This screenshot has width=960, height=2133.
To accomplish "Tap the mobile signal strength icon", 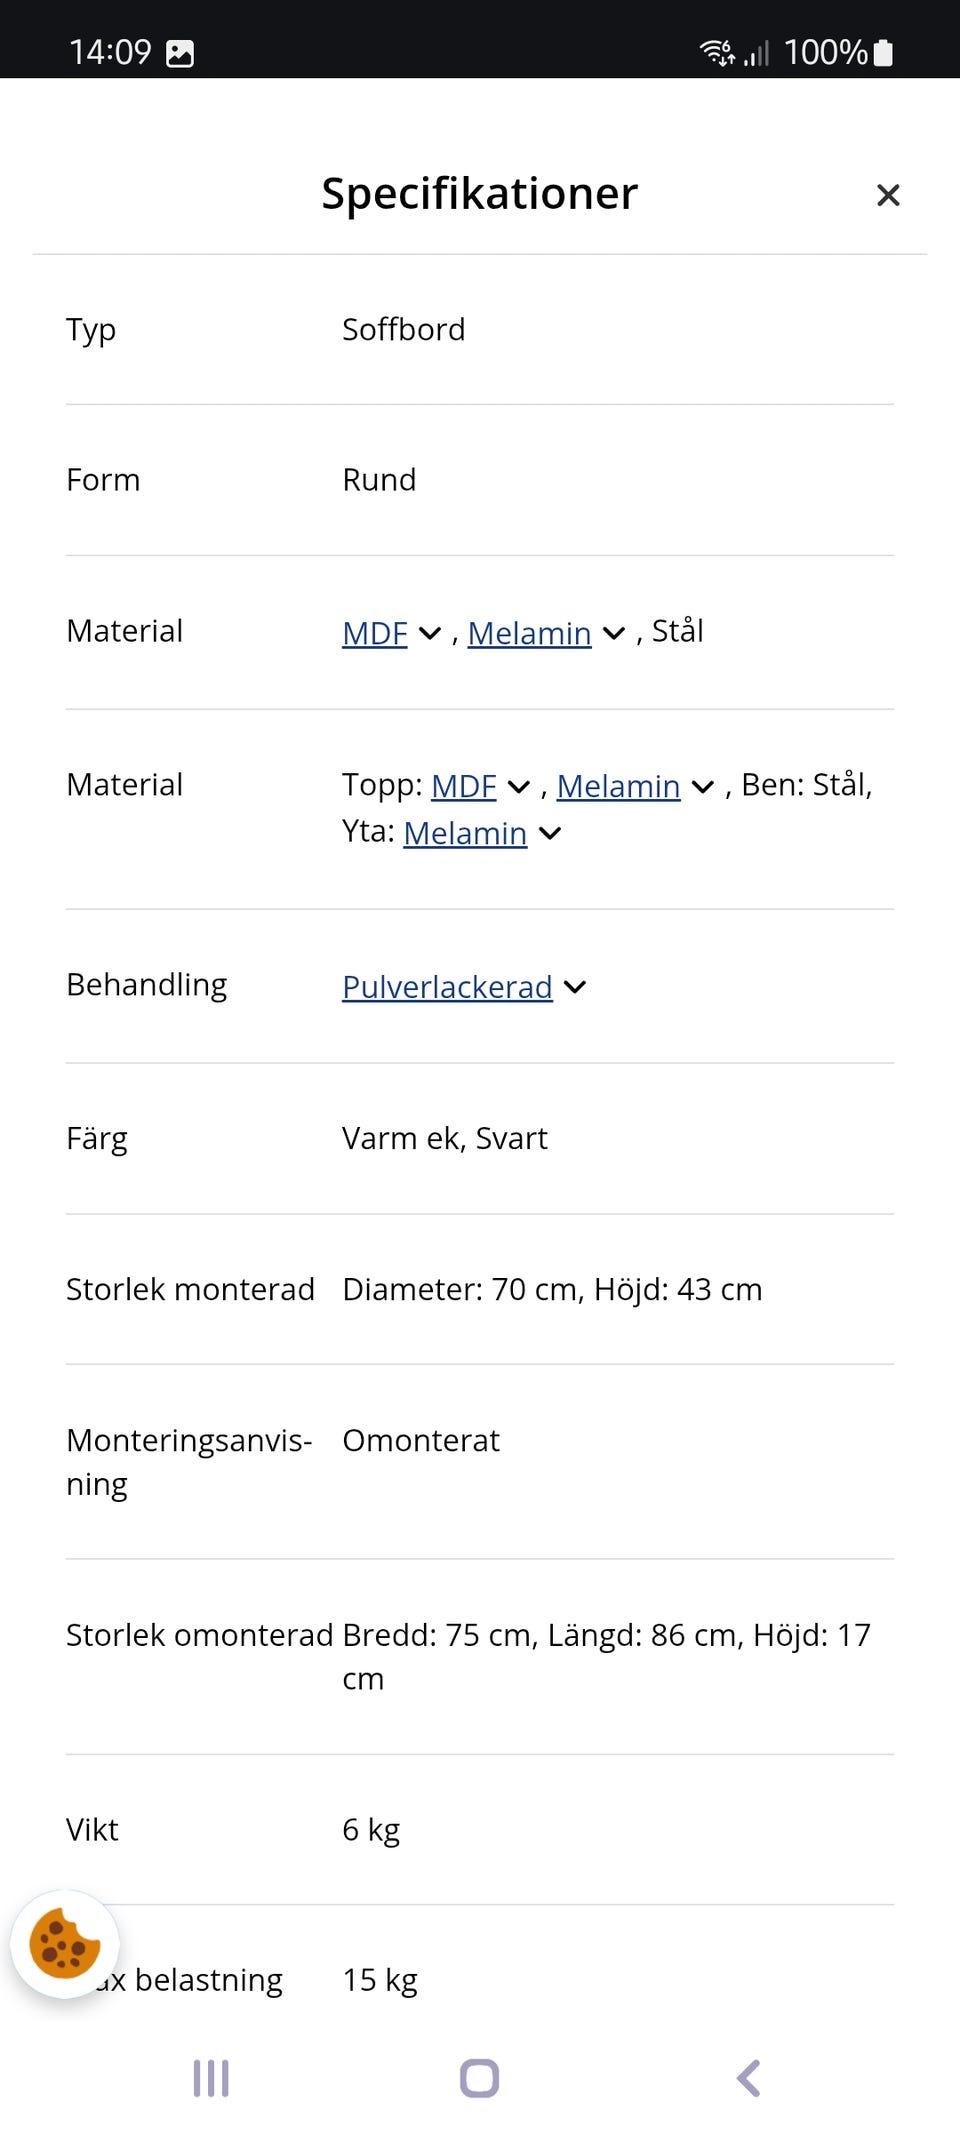I will click(x=757, y=53).
